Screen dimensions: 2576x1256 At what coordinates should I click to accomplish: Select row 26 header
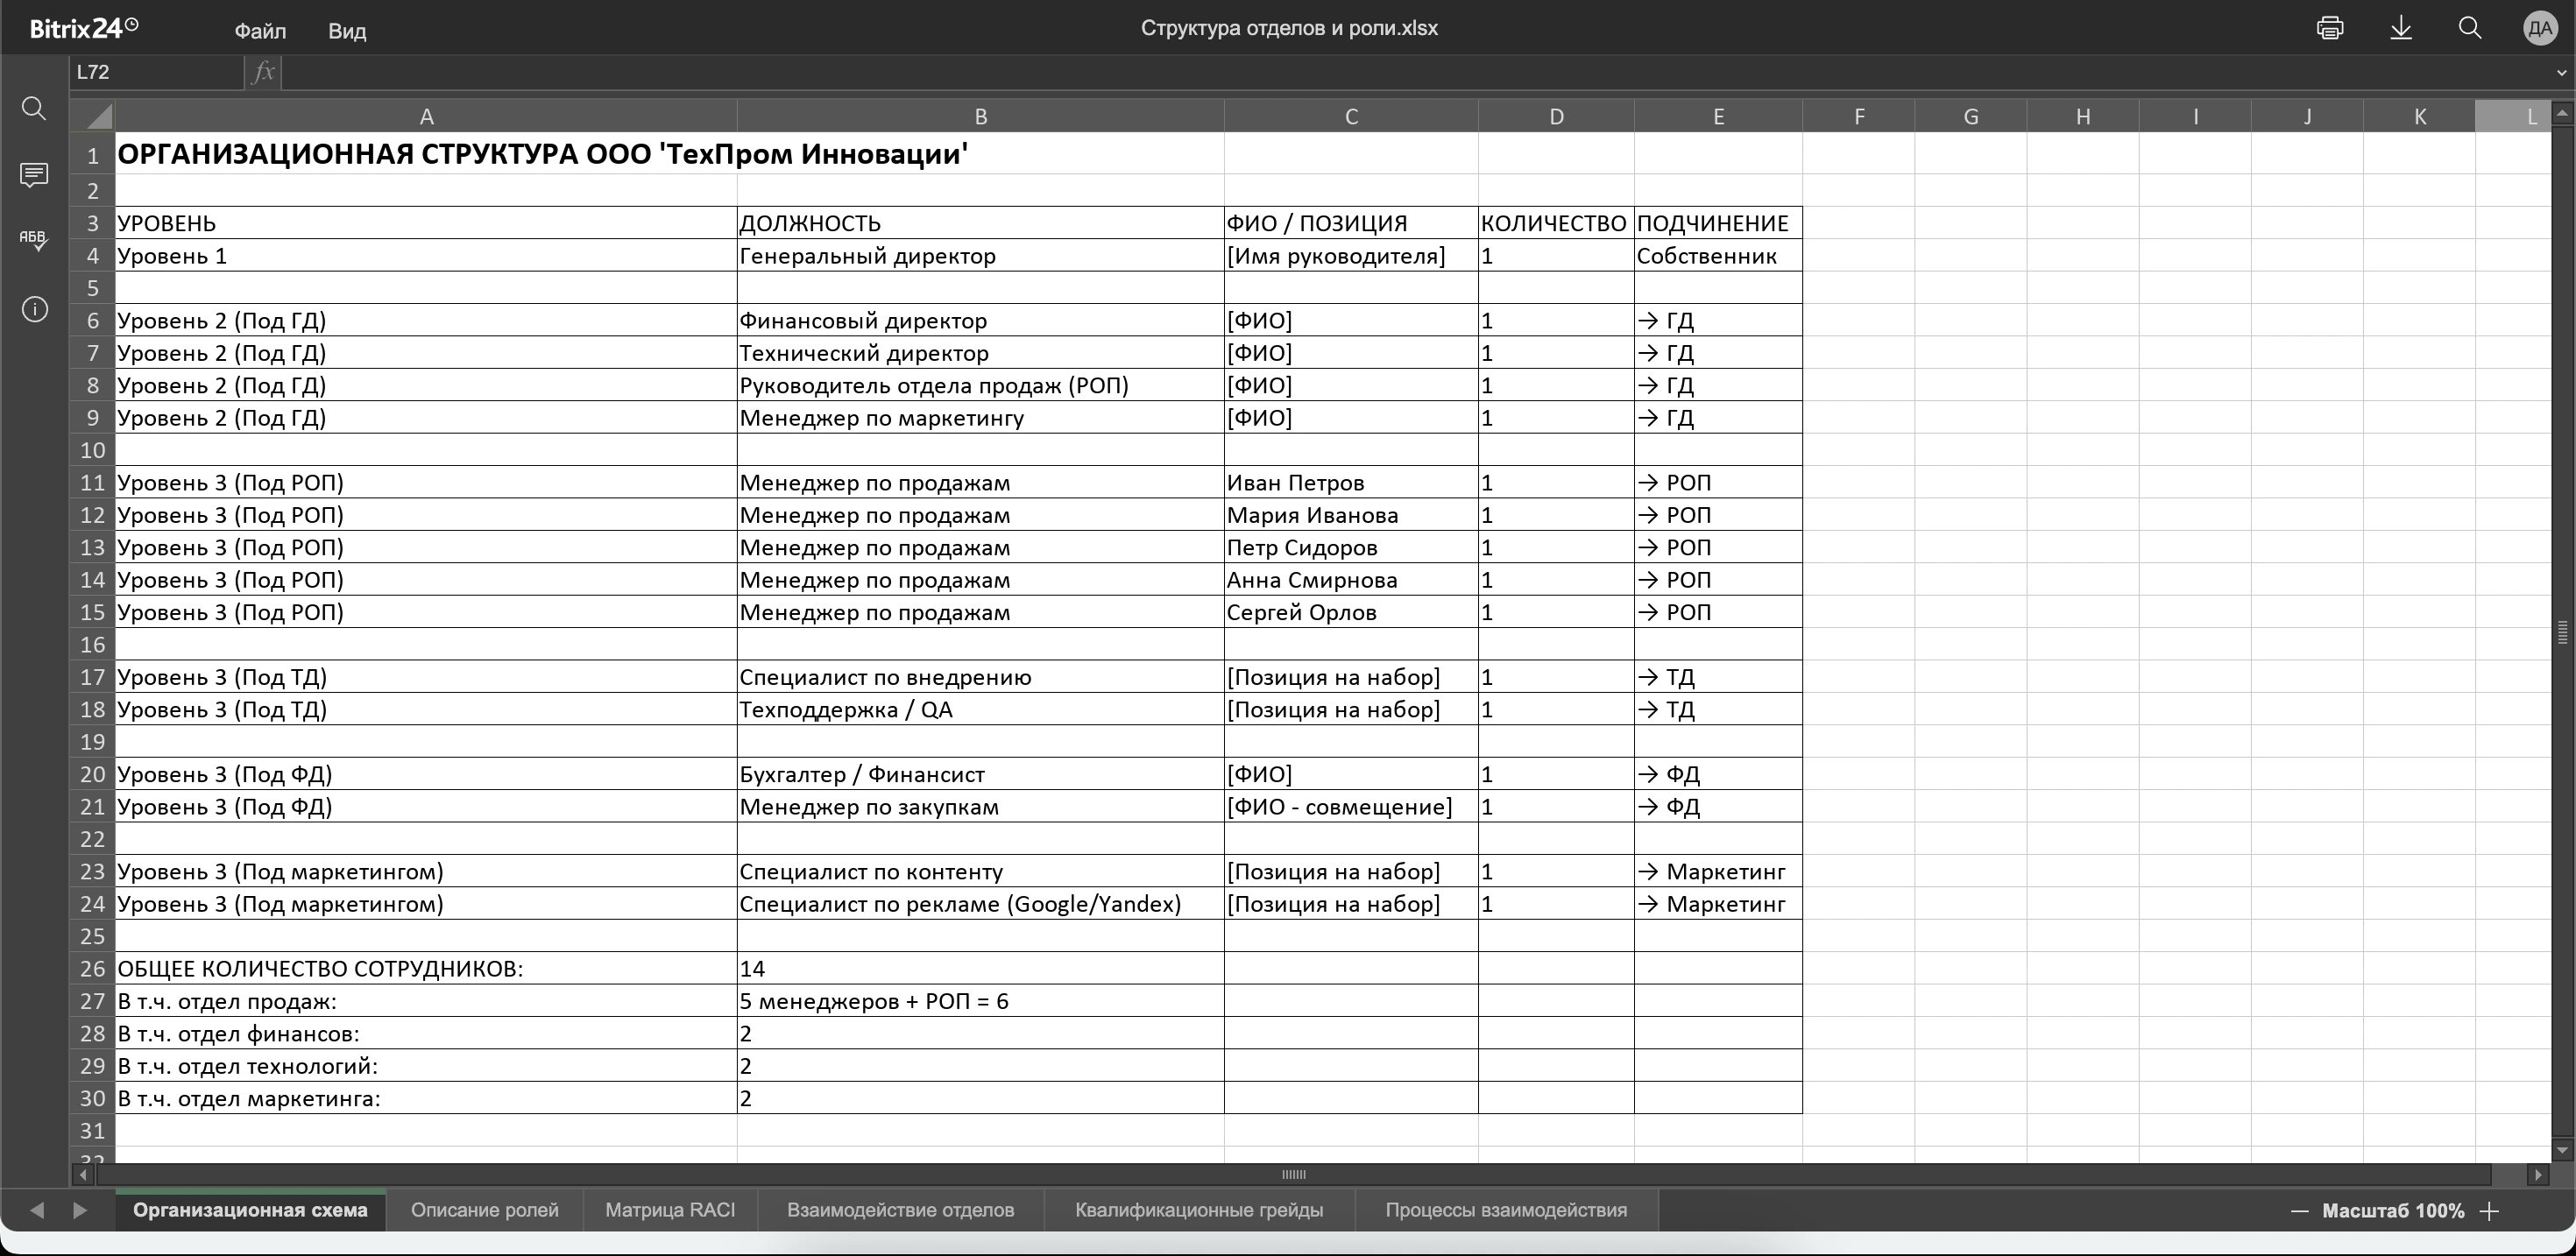[x=92, y=969]
